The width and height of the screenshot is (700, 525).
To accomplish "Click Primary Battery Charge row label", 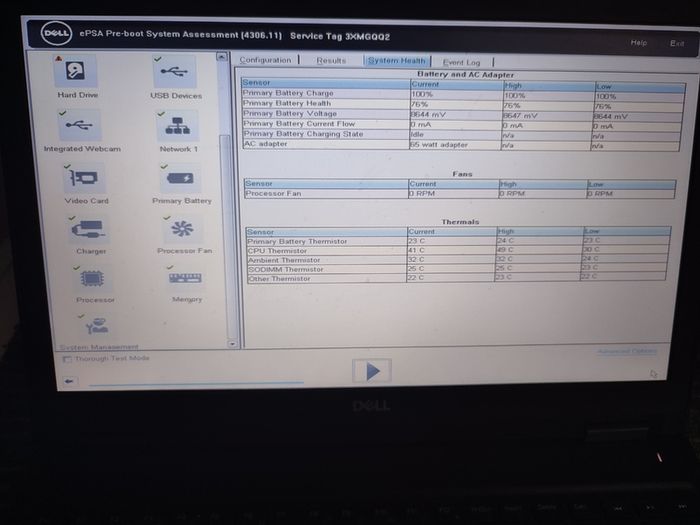I will pos(288,93).
